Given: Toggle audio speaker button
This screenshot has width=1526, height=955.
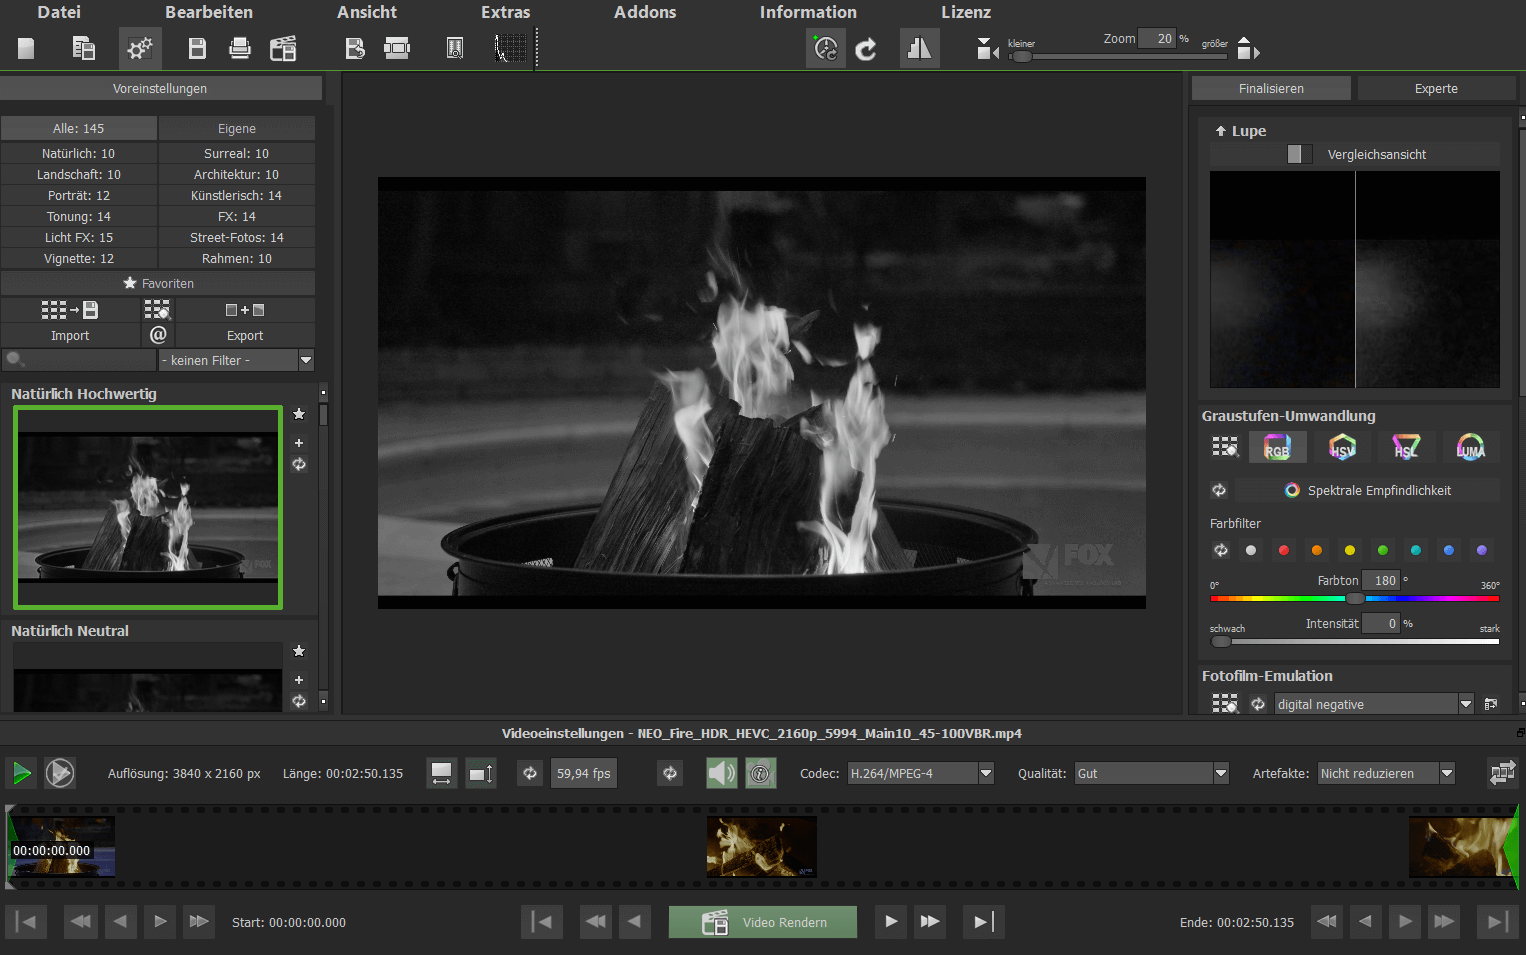Looking at the screenshot, I should [722, 773].
